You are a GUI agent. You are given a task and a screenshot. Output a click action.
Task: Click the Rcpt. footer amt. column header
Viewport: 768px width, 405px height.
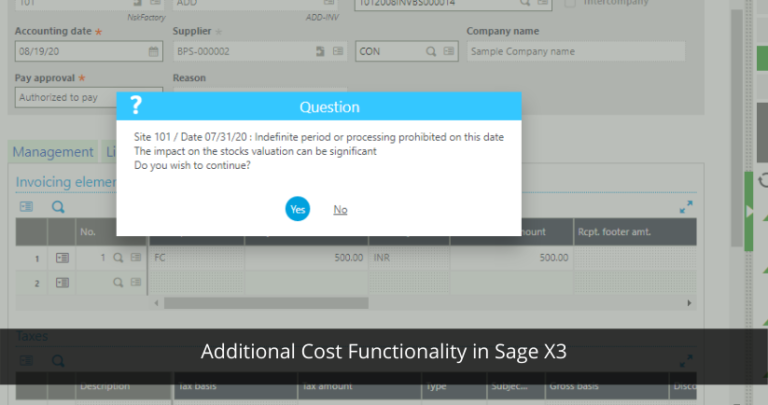(x=635, y=232)
